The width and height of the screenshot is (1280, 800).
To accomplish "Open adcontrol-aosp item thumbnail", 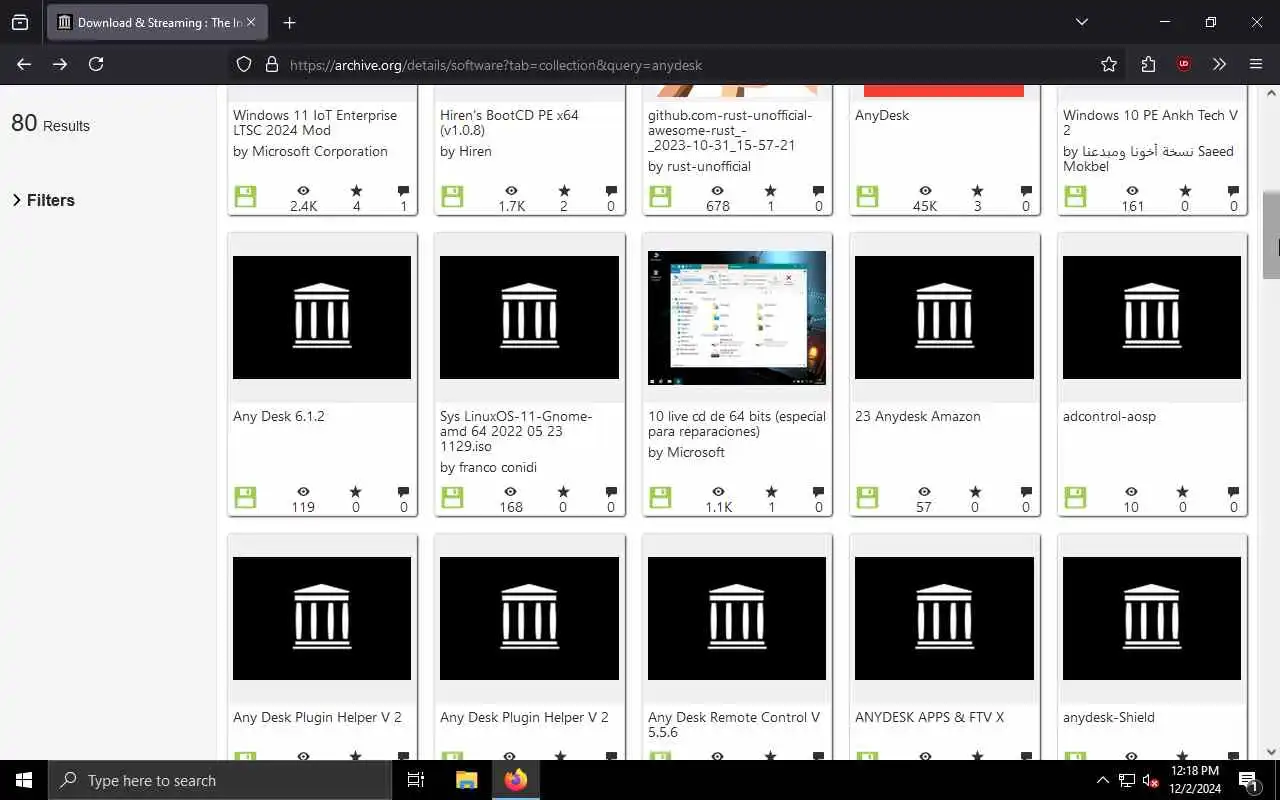I will pyautogui.click(x=1152, y=317).
